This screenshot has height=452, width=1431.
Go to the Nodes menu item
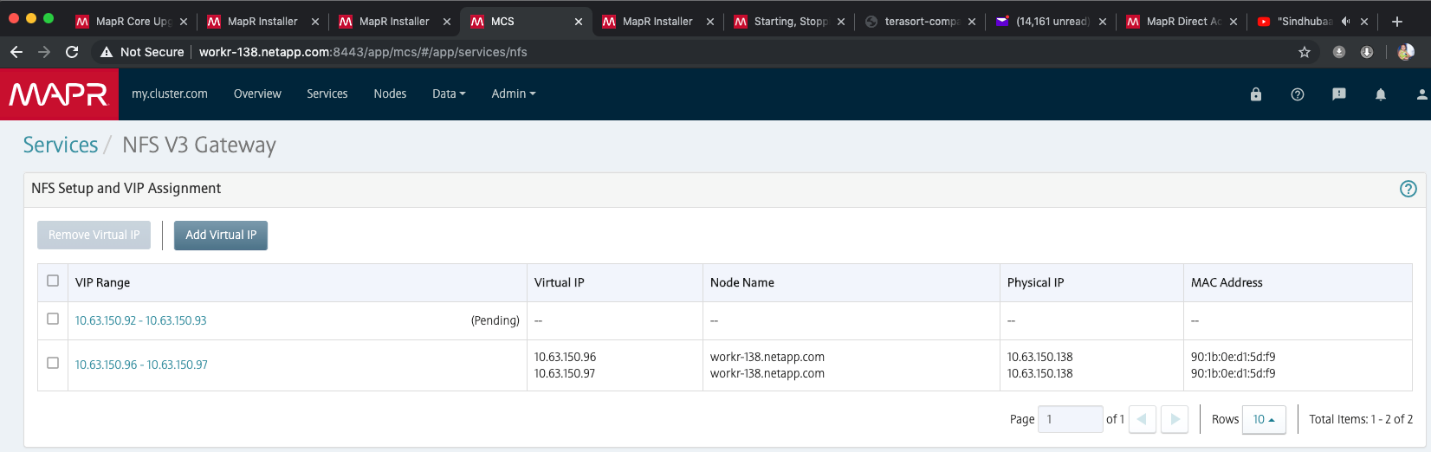(x=390, y=94)
